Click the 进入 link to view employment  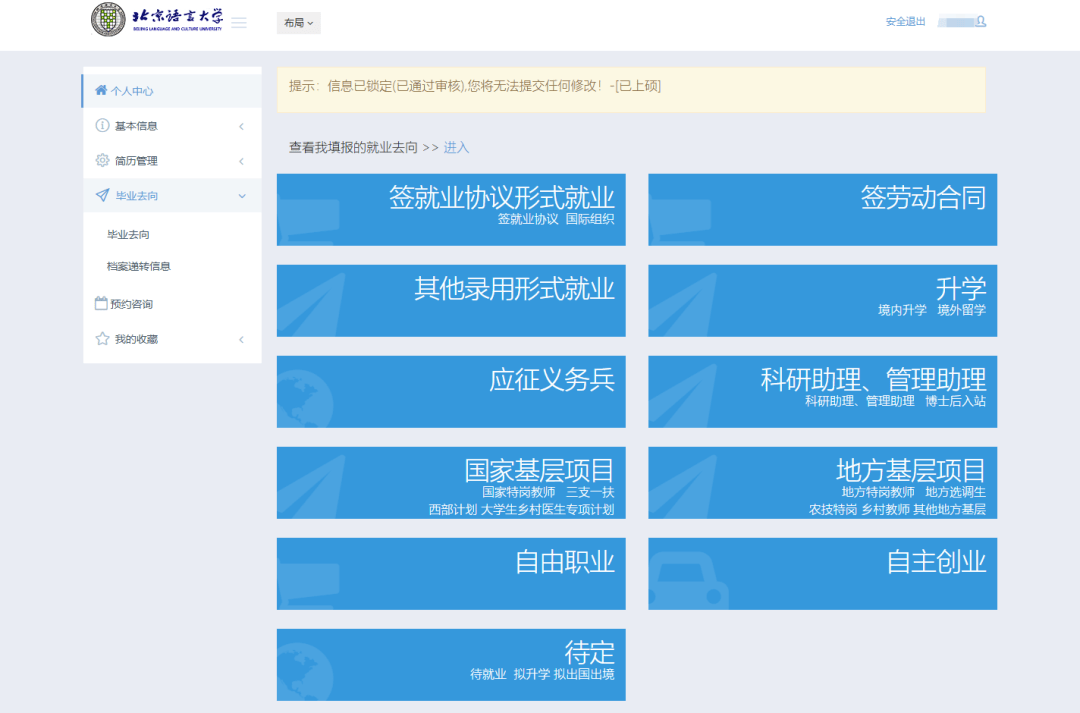point(456,147)
